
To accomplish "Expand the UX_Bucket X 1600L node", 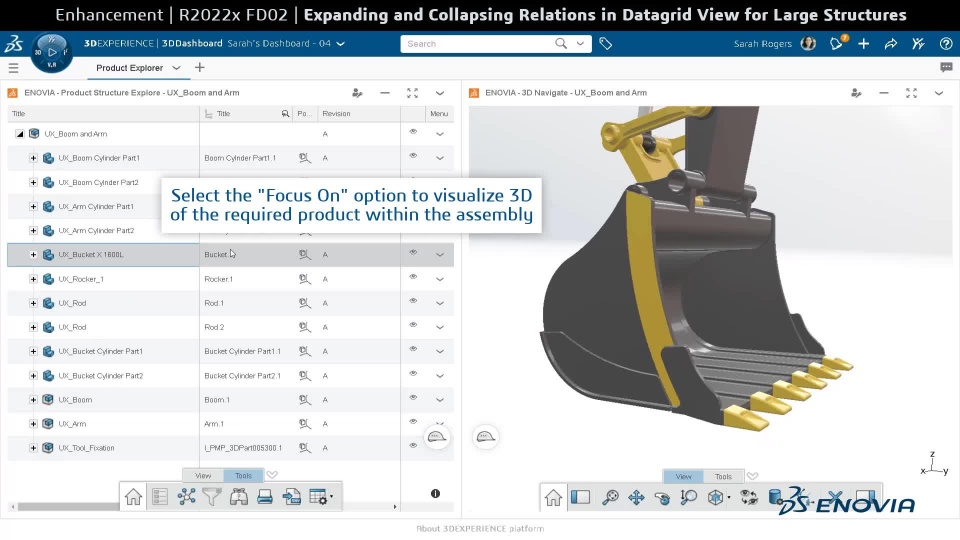I will point(33,255).
